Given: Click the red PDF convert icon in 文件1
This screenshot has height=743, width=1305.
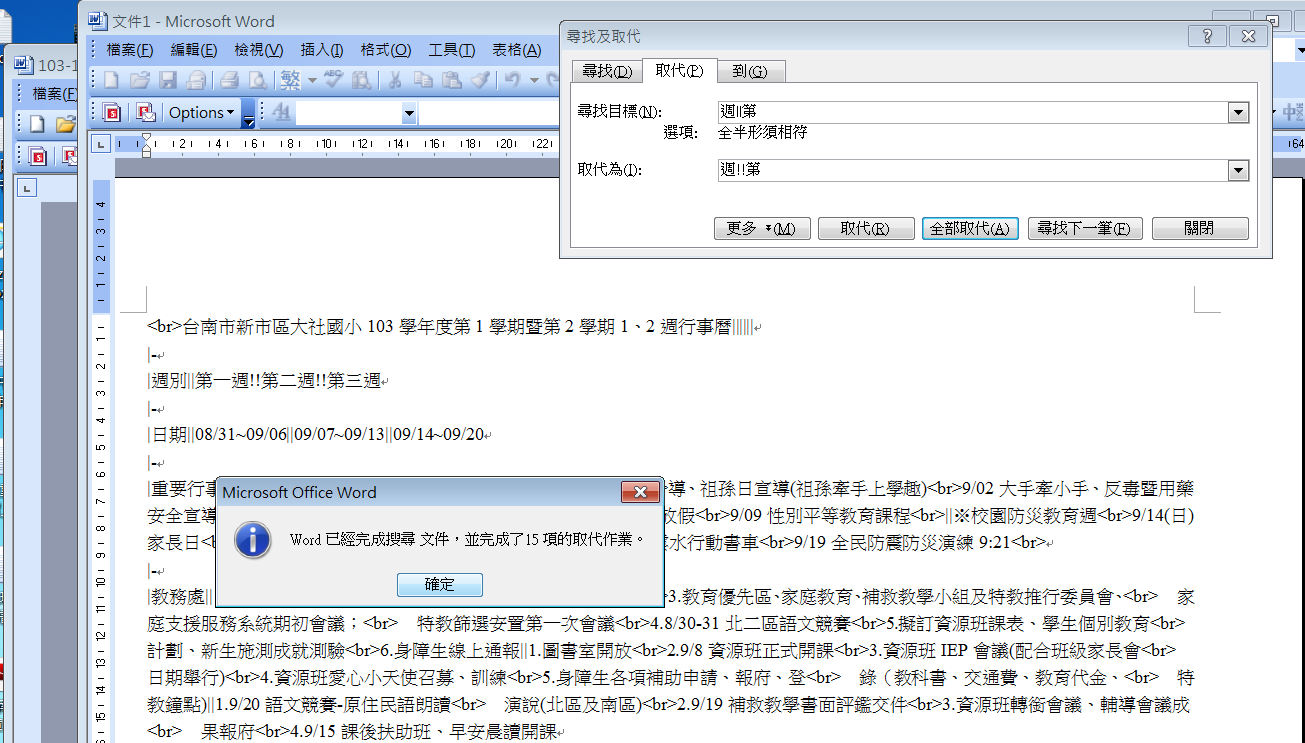Looking at the screenshot, I should click(112, 112).
